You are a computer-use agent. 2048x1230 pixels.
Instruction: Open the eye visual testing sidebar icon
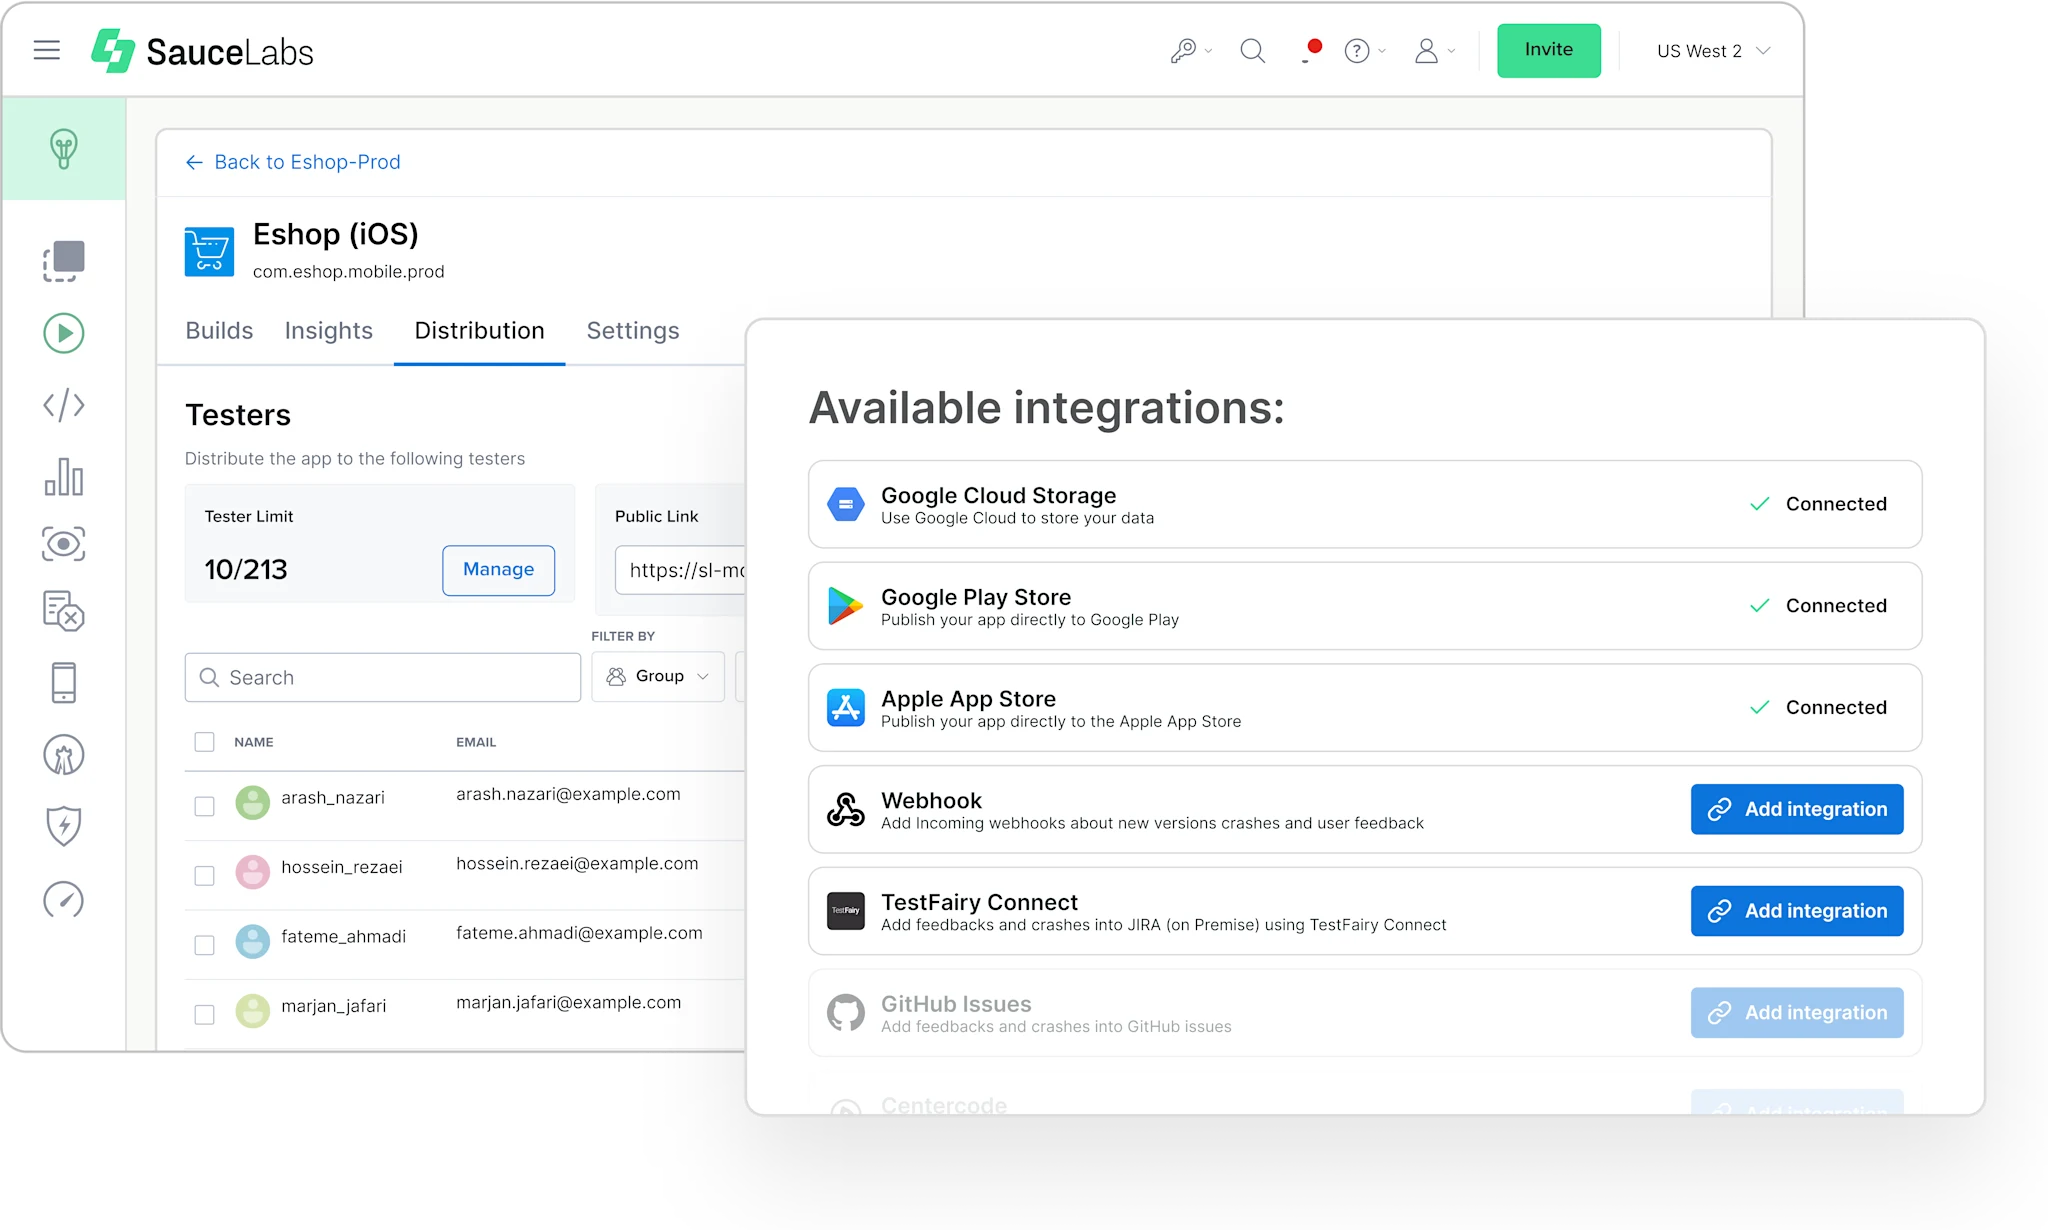64,544
